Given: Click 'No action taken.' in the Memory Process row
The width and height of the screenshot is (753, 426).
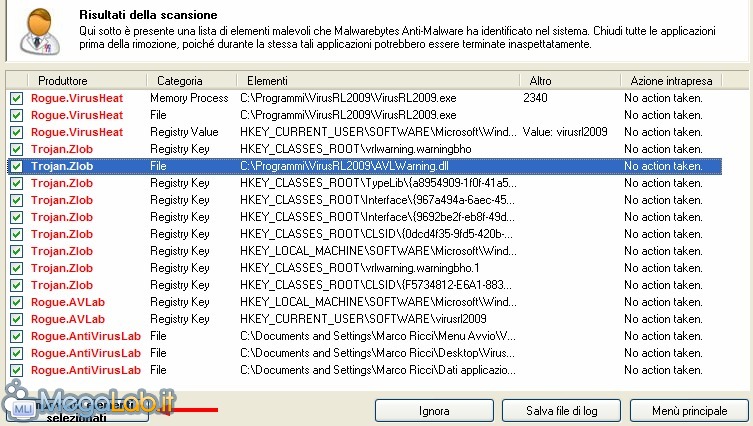Looking at the screenshot, I should (x=663, y=98).
